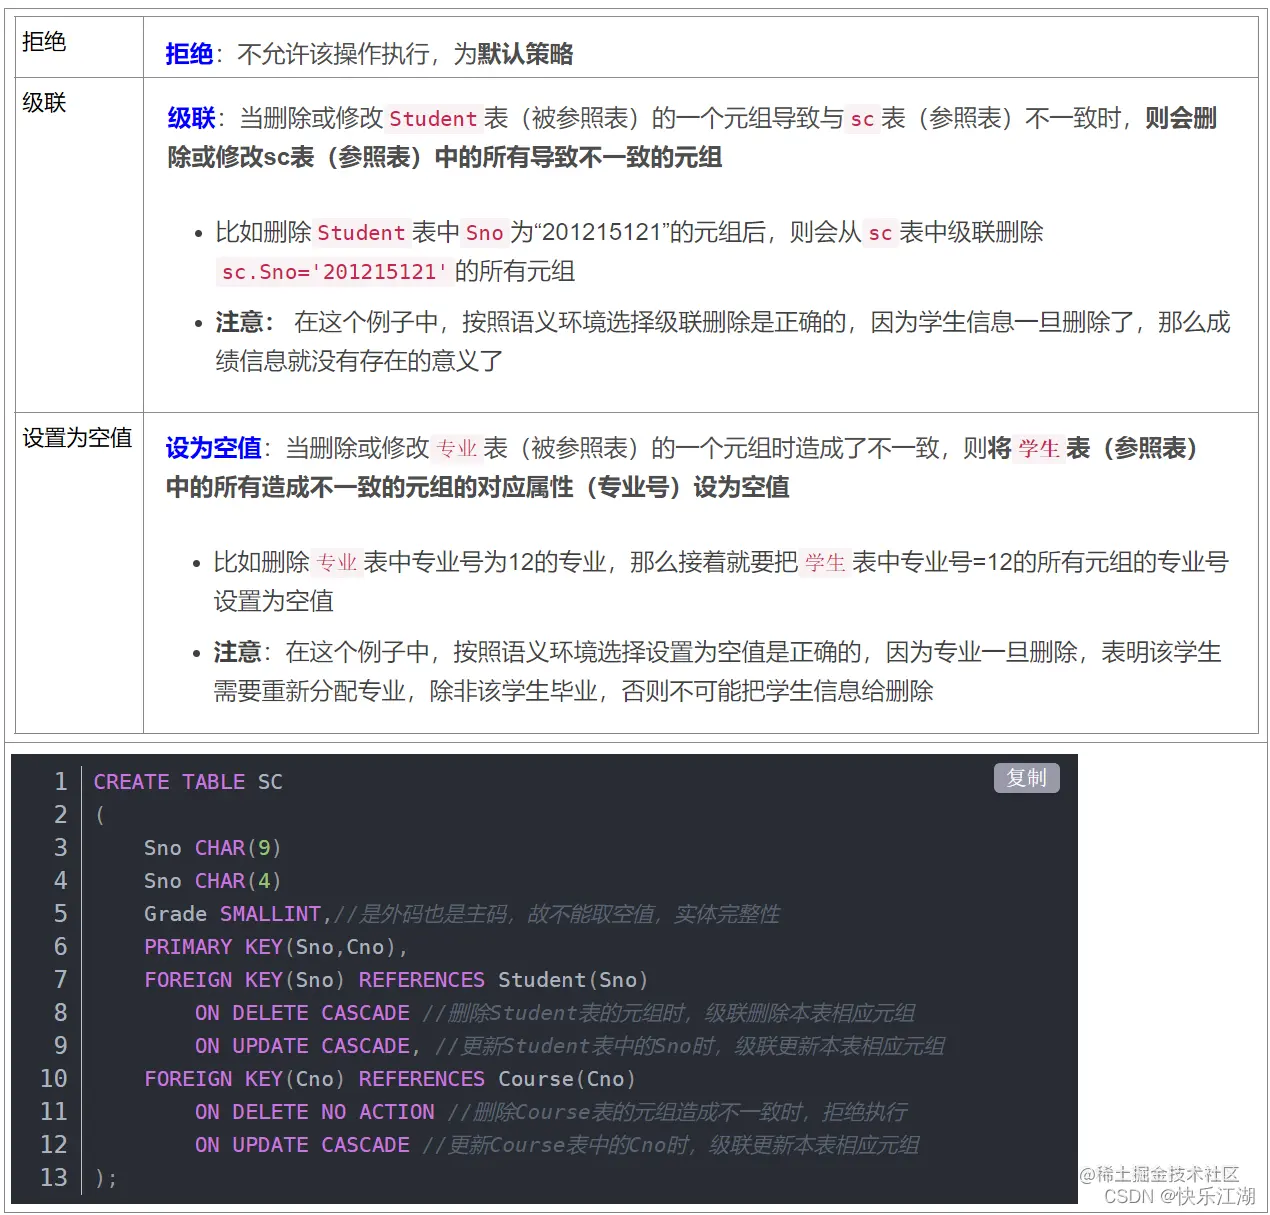Screen dimensions: 1270x1215
Task: Click the 设置为空值 table row header cell
Action: 76,438
